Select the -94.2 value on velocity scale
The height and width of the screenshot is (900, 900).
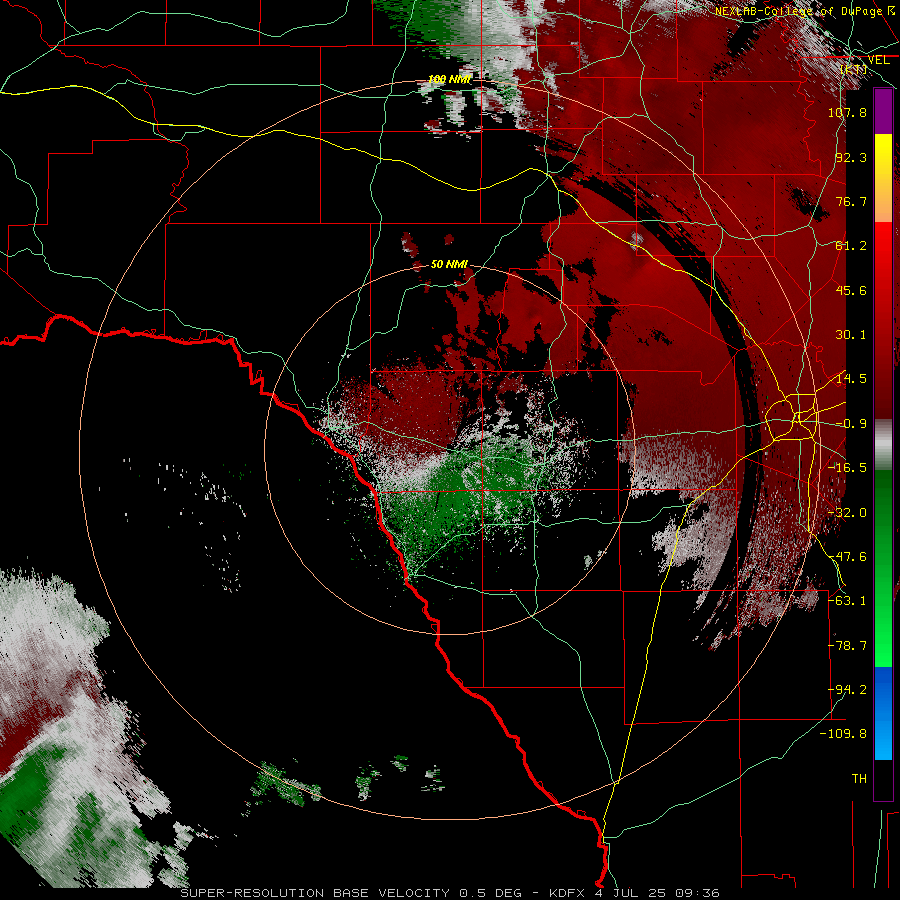[x=847, y=690]
